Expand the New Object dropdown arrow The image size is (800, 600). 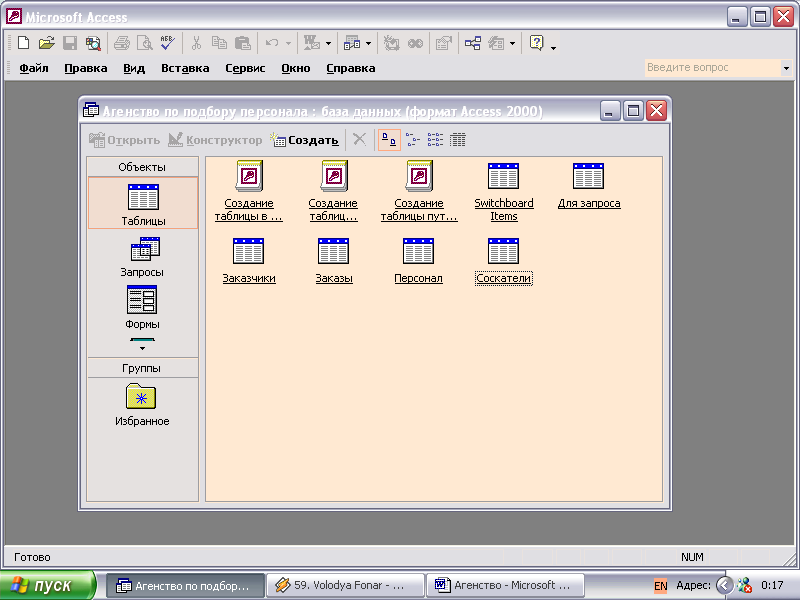tap(513, 43)
